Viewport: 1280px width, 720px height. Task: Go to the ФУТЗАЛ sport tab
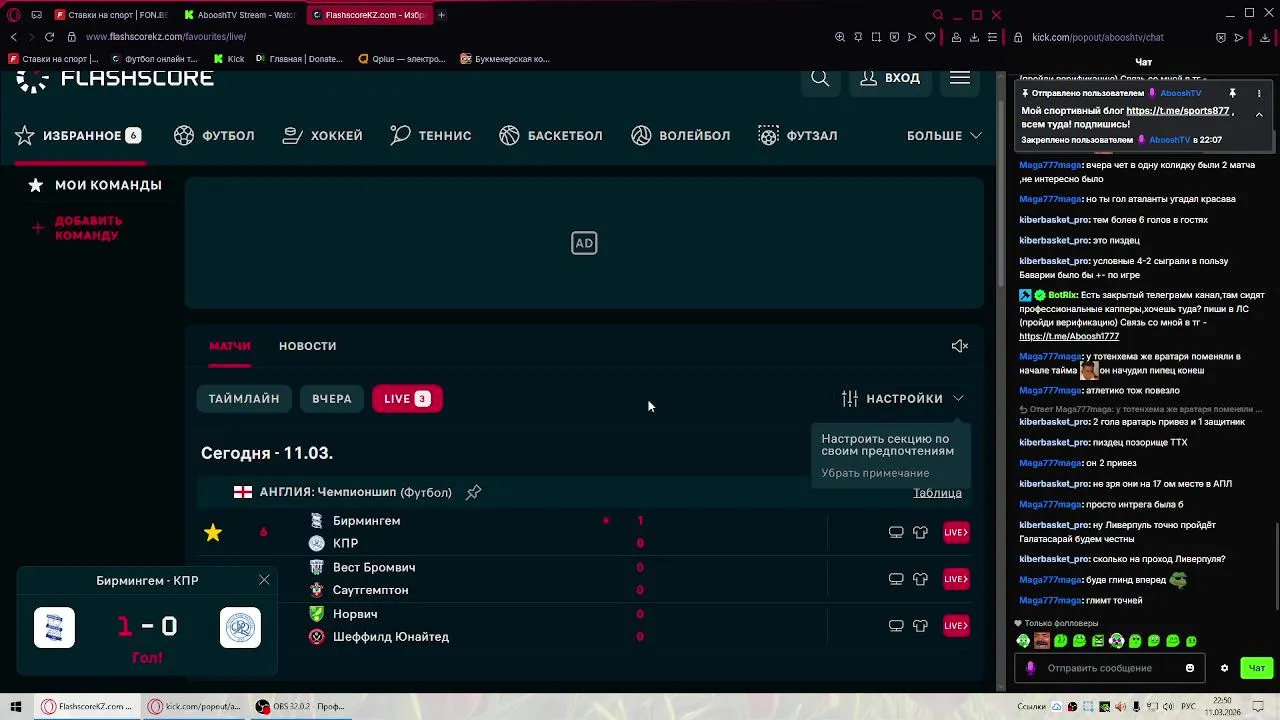pyautogui.click(x=798, y=136)
